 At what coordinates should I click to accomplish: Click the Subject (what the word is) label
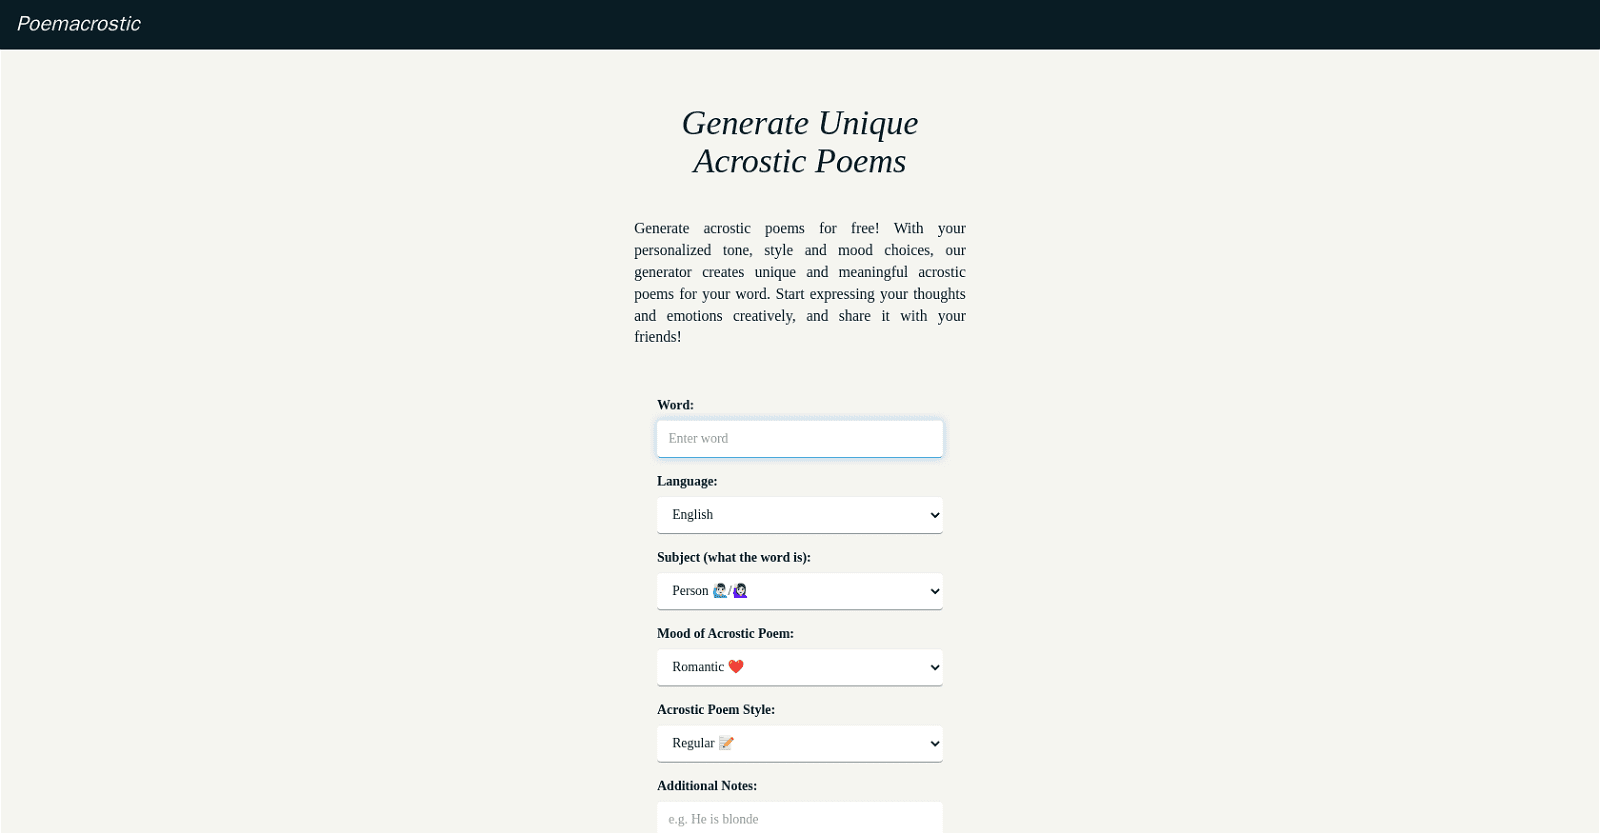tap(734, 557)
